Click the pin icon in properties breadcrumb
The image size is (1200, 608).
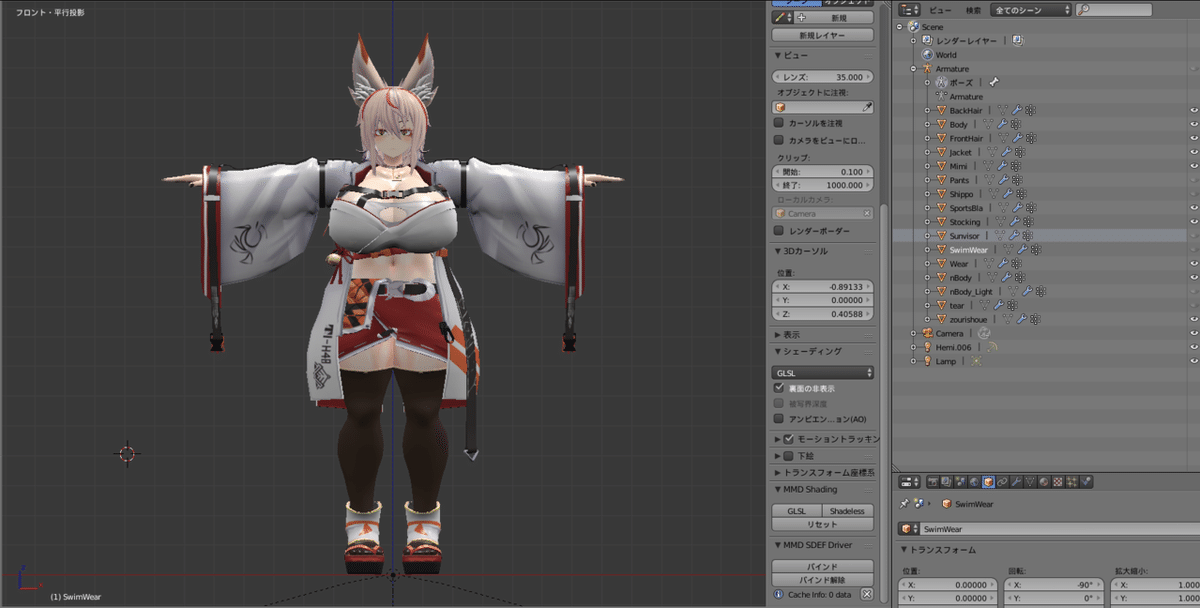click(x=905, y=504)
